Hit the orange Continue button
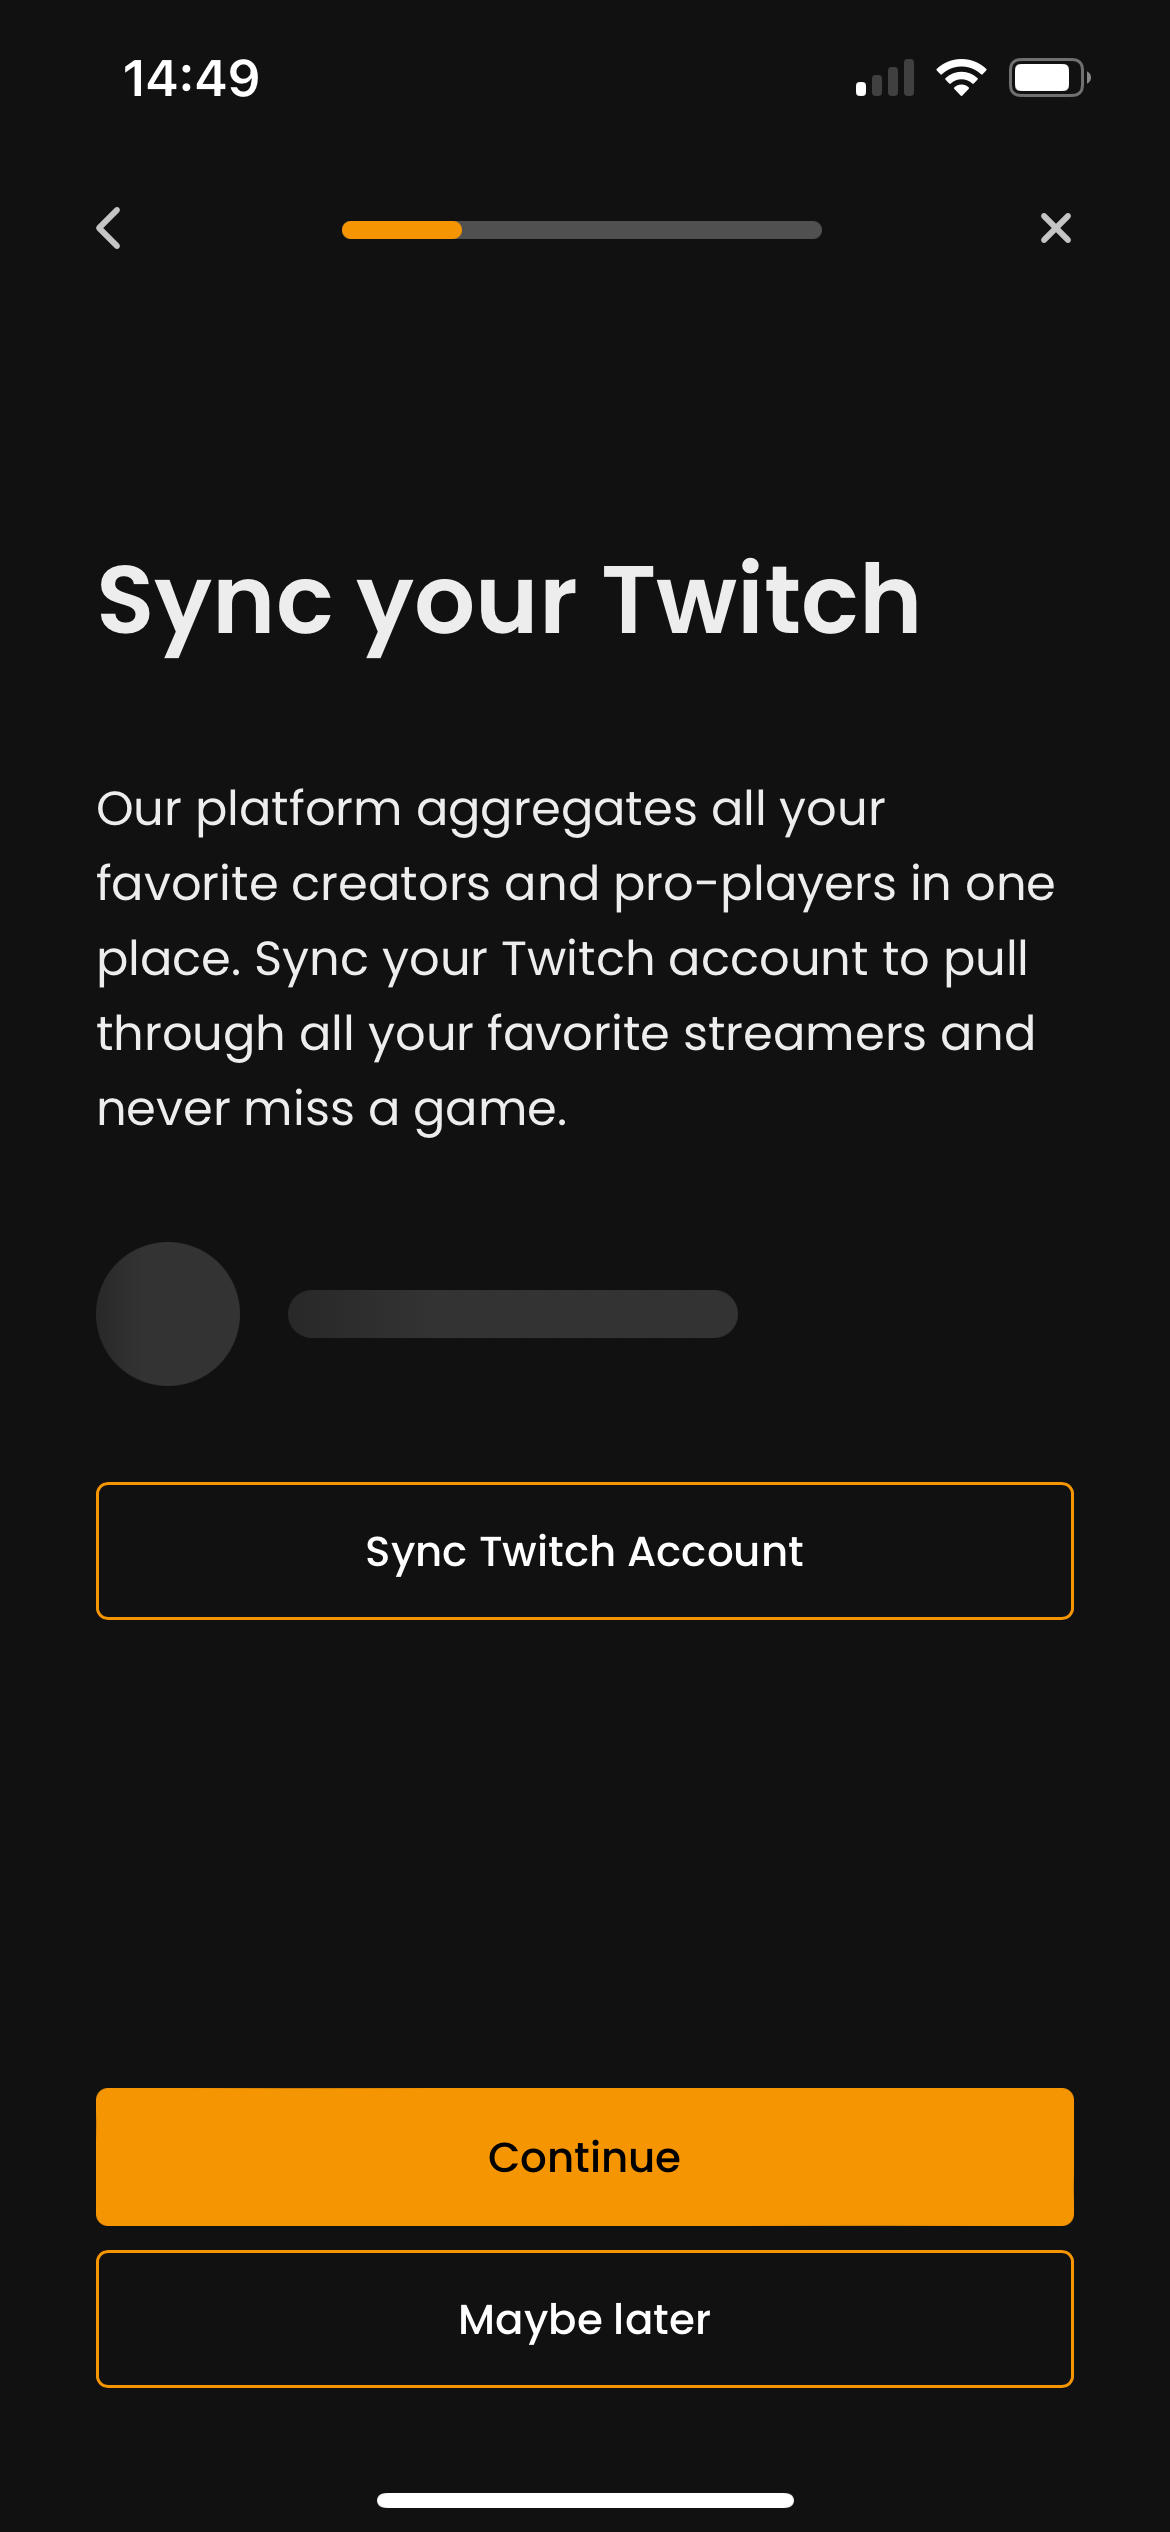 (x=585, y=2157)
